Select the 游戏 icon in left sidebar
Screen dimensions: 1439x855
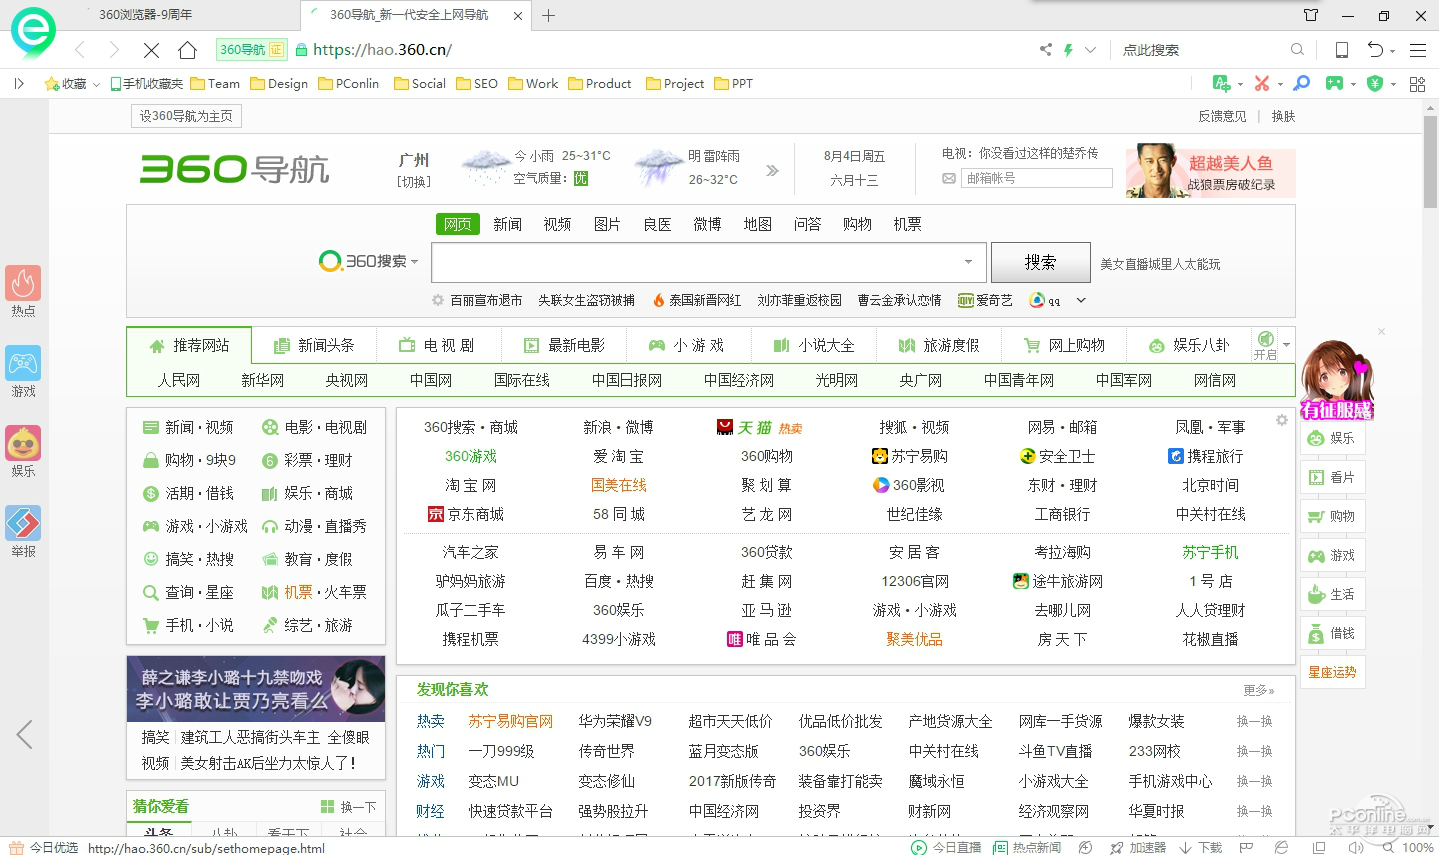[22, 362]
